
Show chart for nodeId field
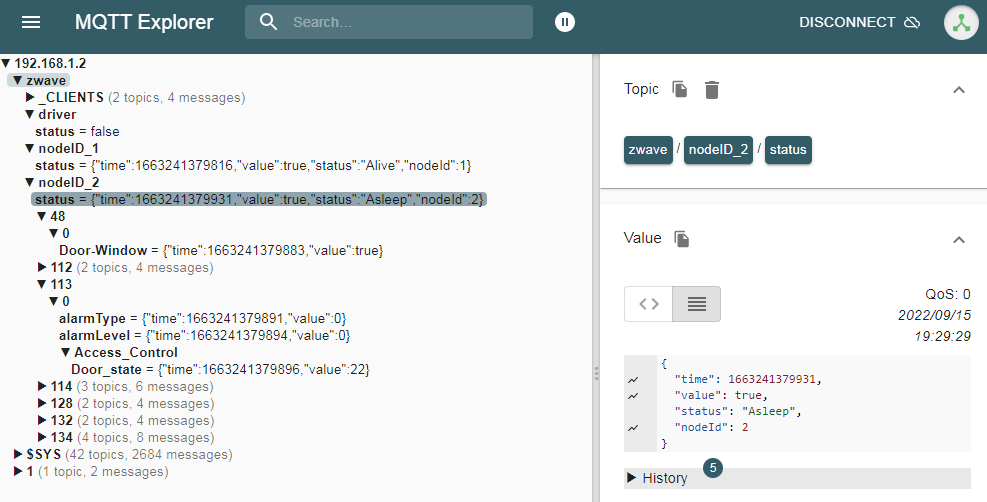point(633,428)
